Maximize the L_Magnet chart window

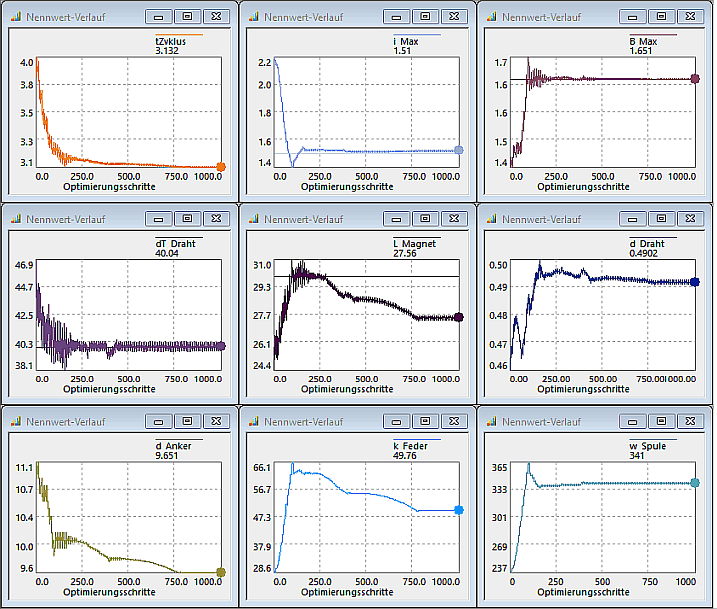(424, 218)
